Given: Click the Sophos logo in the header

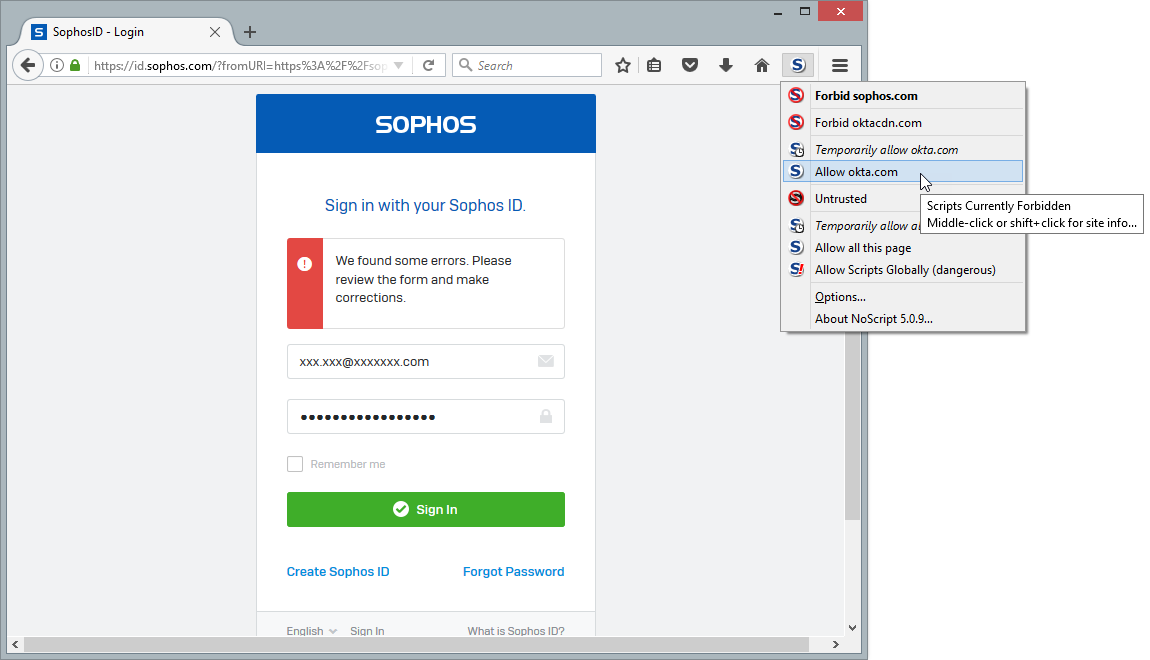Looking at the screenshot, I should click(x=426, y=125).
